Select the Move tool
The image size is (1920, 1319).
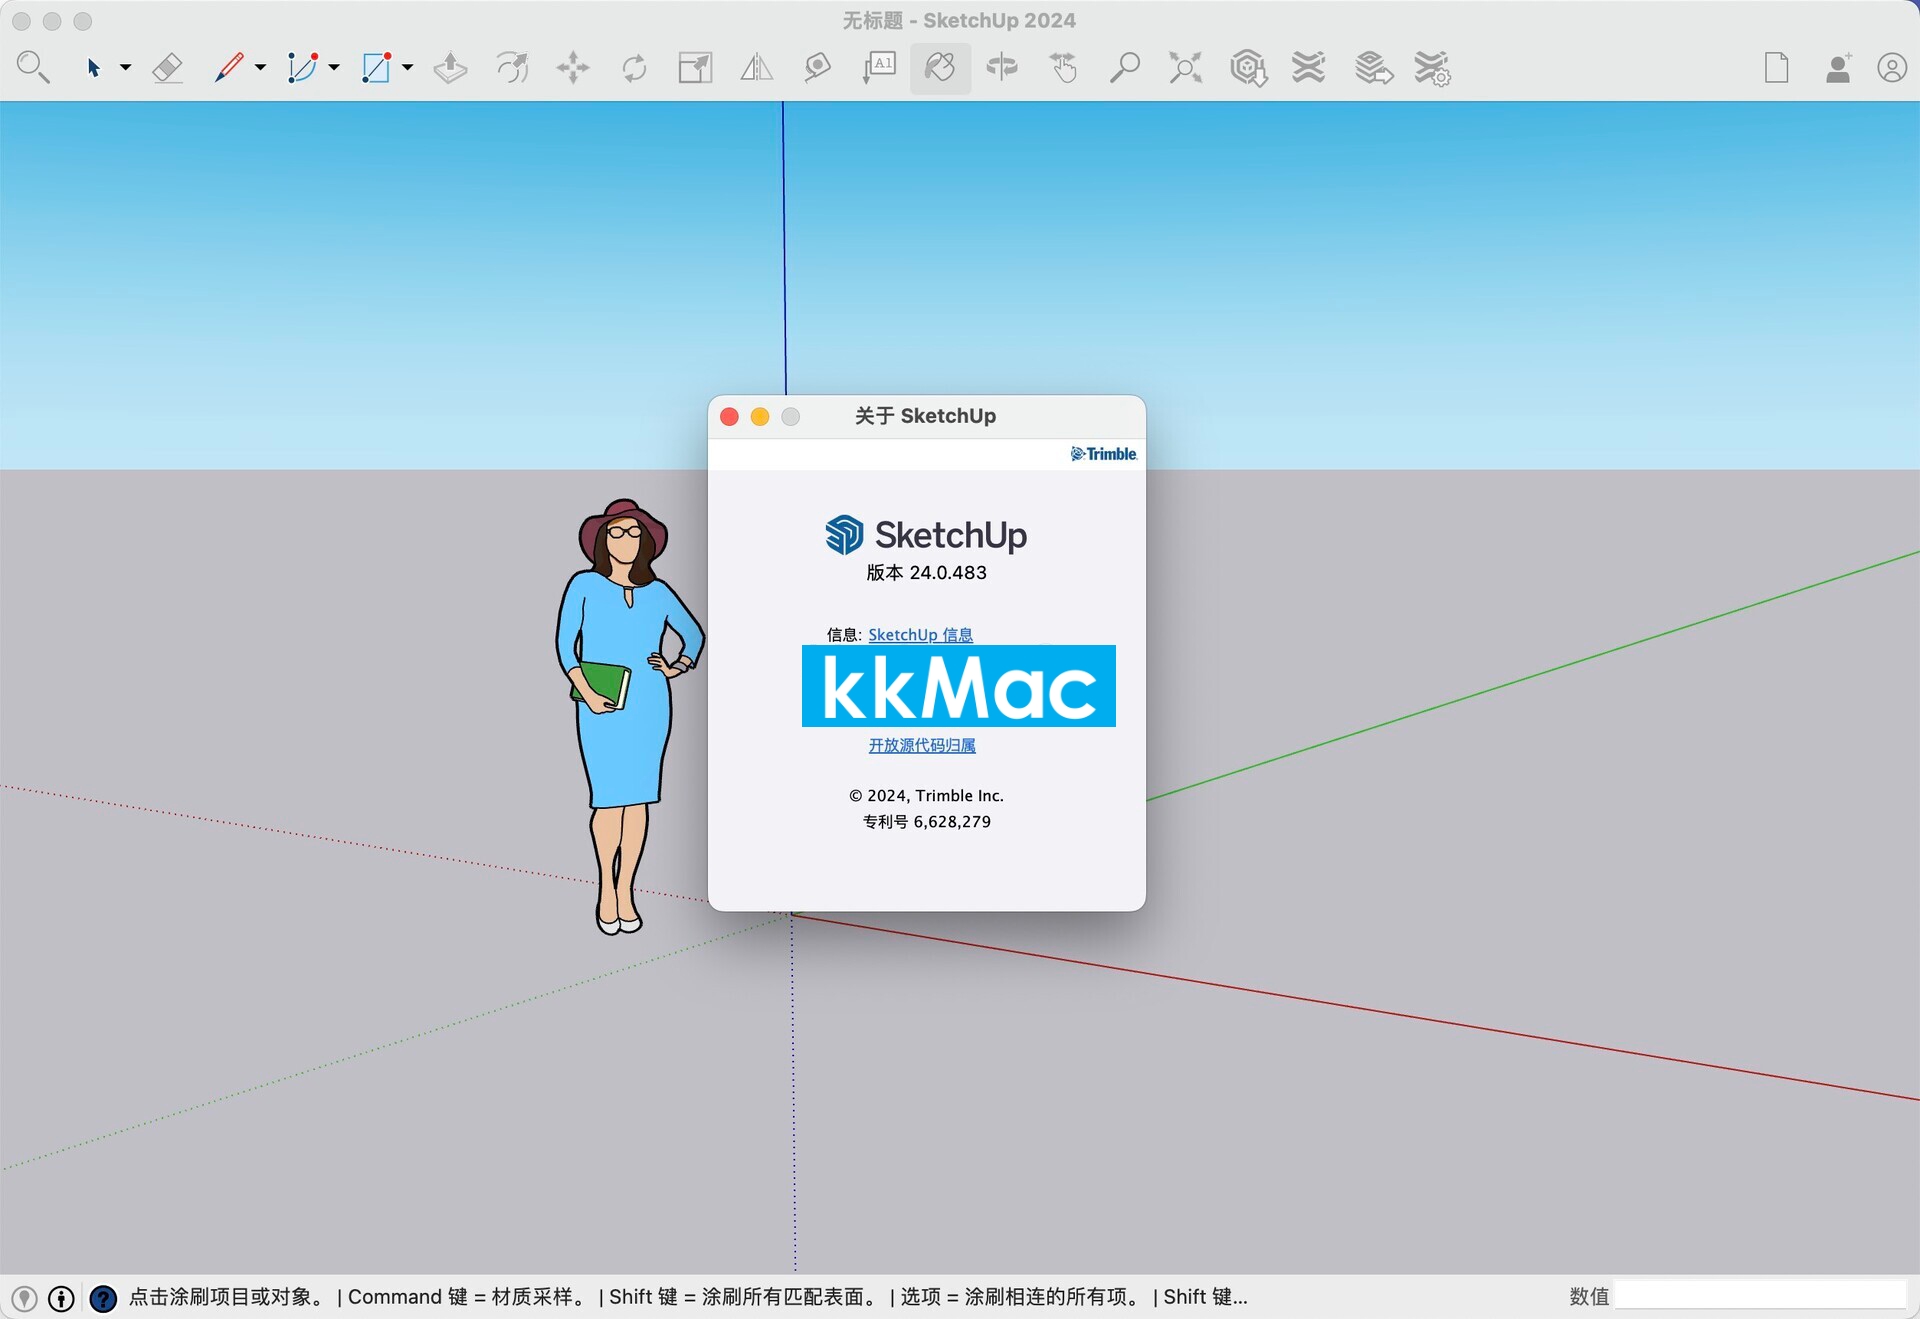click(x=573, y=68)
